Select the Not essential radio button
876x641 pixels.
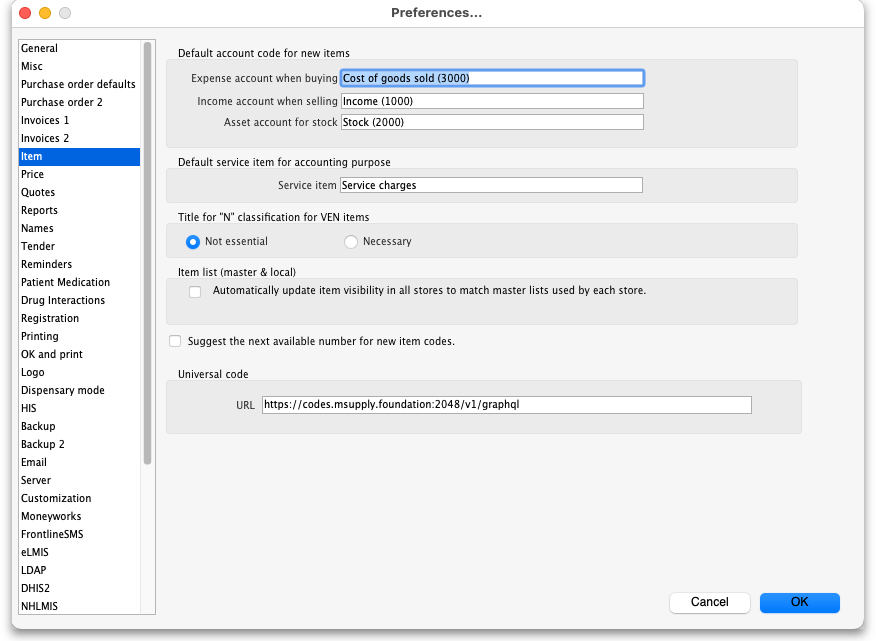pos(193,241)
